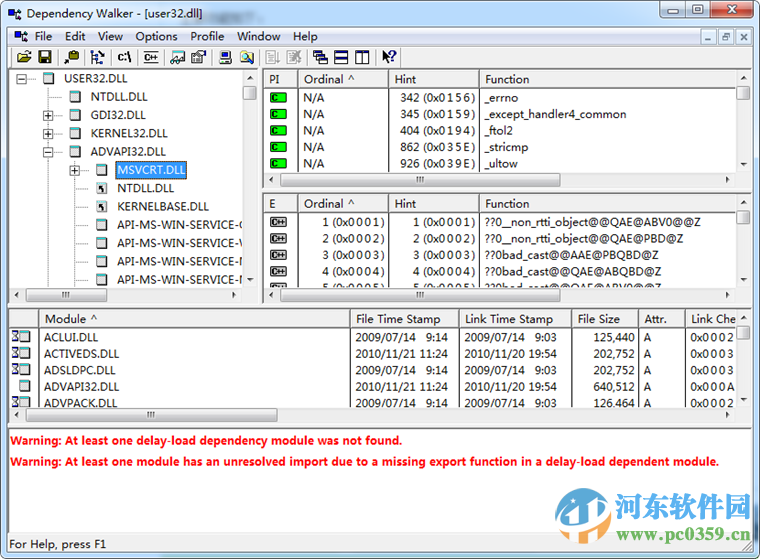The height and width of the screenshot is (559, 760).
Task: Click the Tile Vertically toolbar icon
Action: pos(362,57)
